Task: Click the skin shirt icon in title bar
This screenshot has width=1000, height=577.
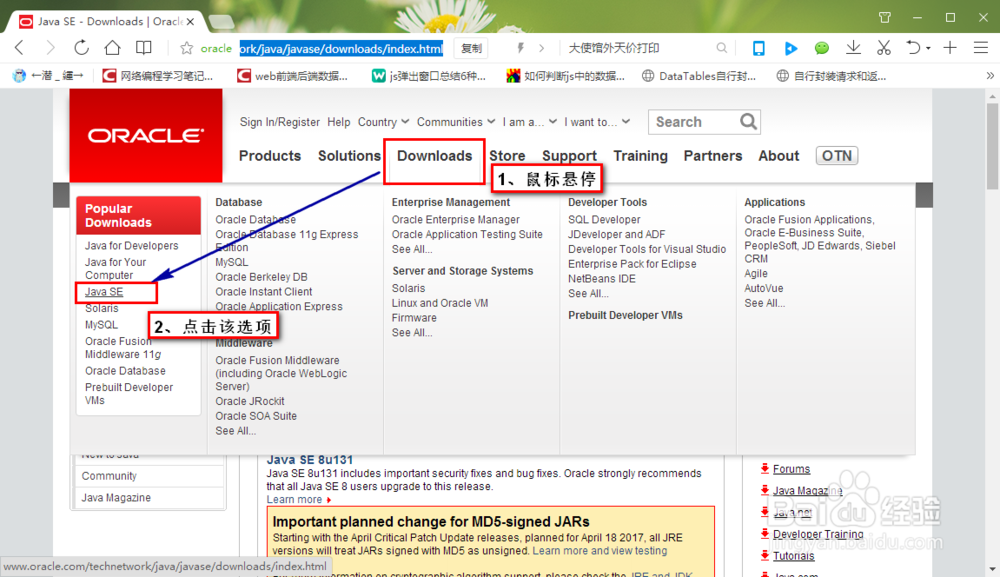Action: click(885, 17)
